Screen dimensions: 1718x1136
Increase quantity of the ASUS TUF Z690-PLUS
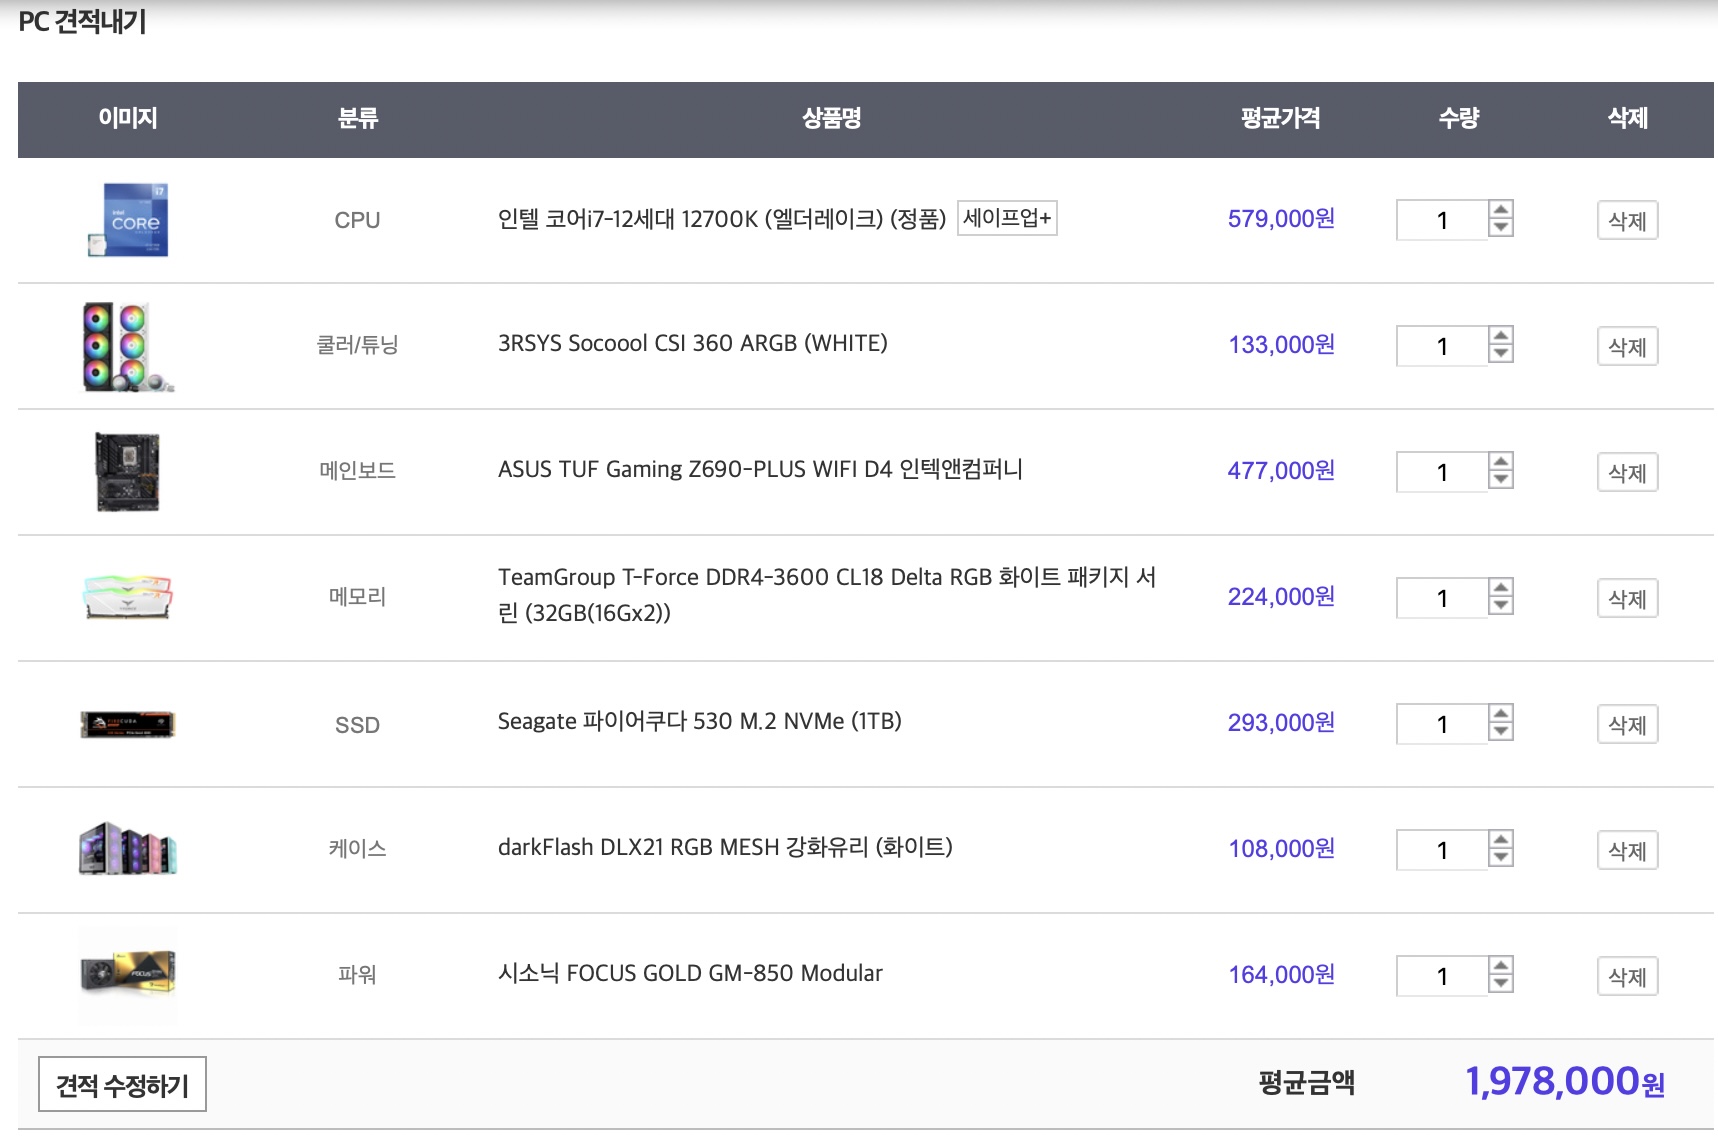1500,462
